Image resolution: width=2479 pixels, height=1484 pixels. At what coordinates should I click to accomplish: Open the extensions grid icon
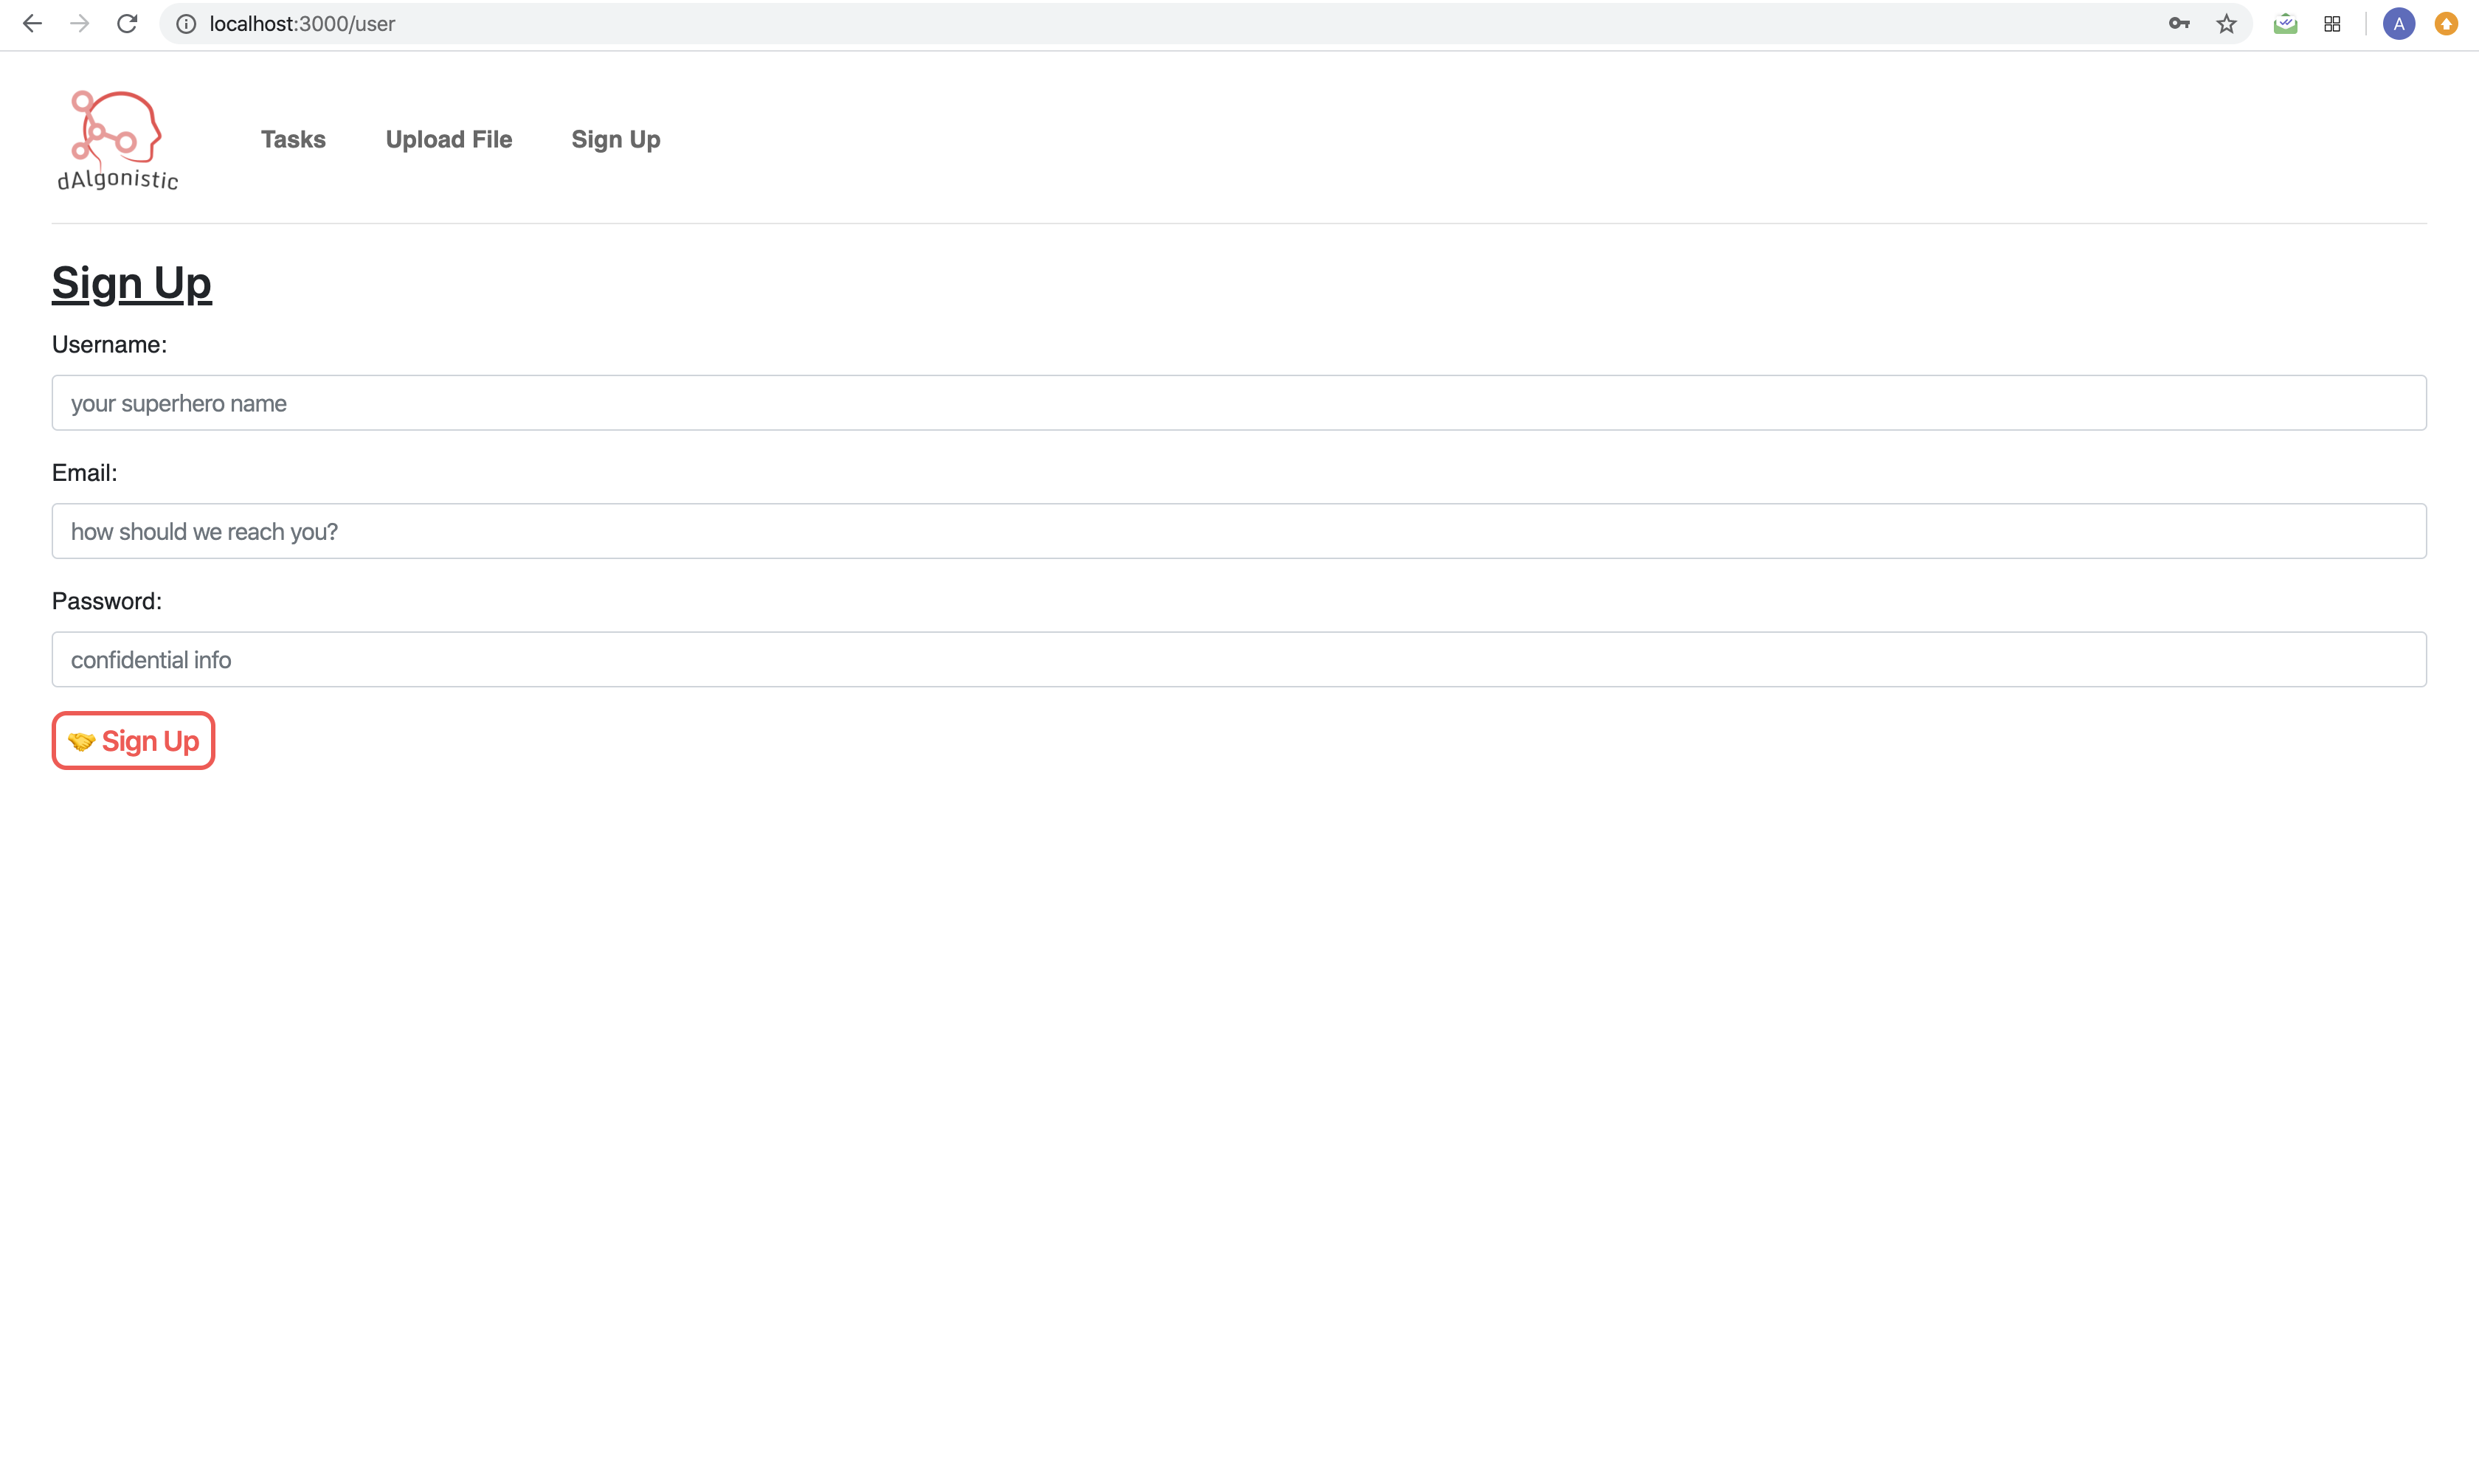pyautogui.click(x=2332, y=24)
